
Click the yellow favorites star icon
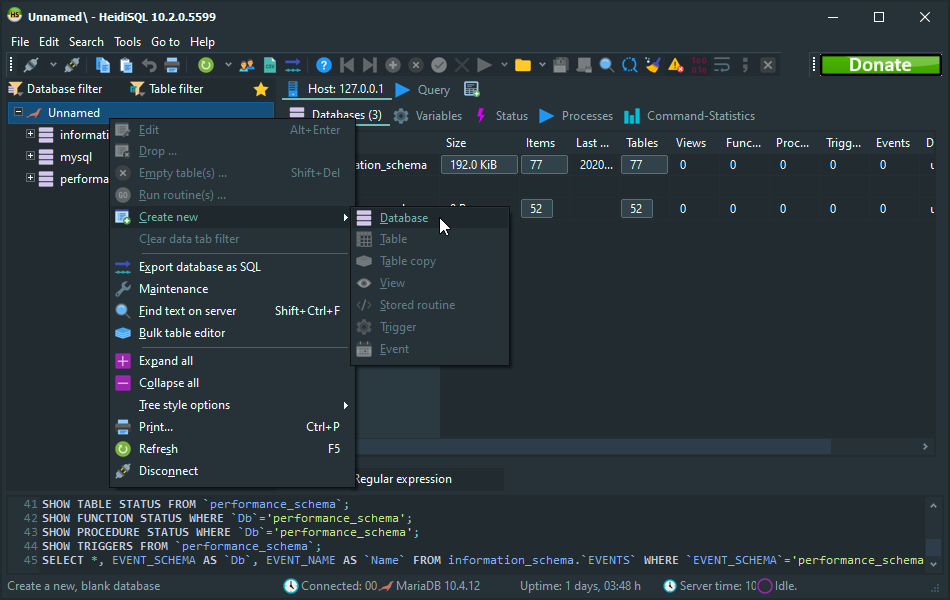[261, 89]
